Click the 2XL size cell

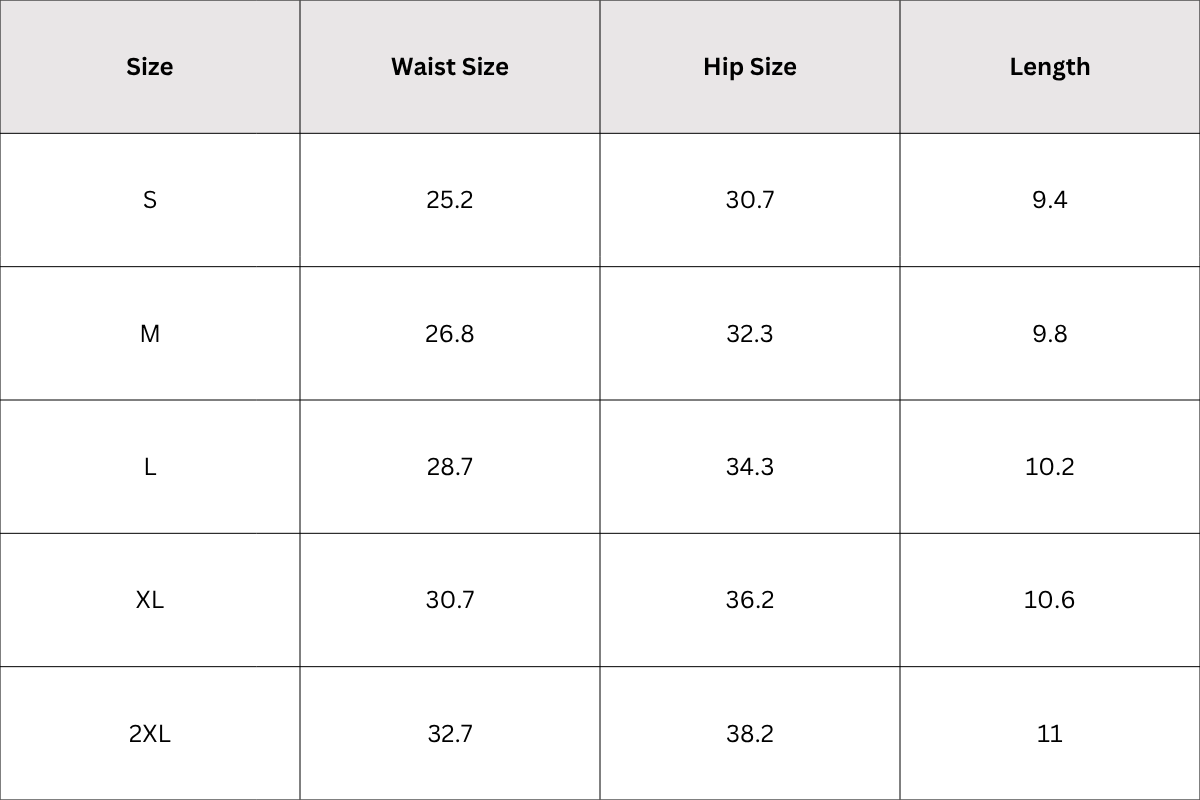[x=150, y=734]
